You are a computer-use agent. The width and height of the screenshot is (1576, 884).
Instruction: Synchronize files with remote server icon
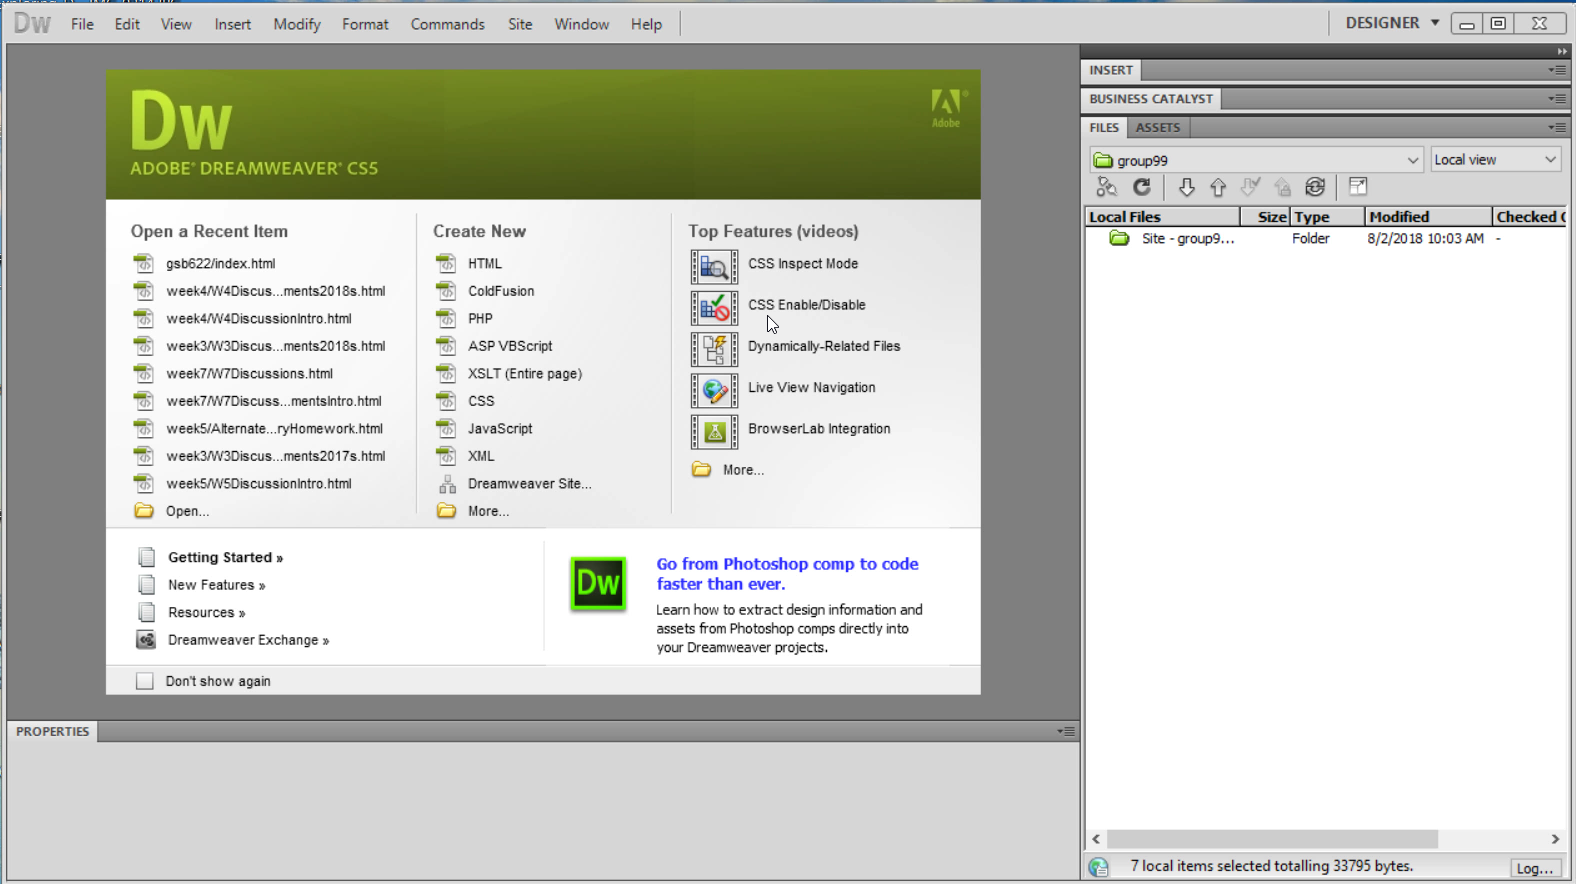[x=1315, y=187]
